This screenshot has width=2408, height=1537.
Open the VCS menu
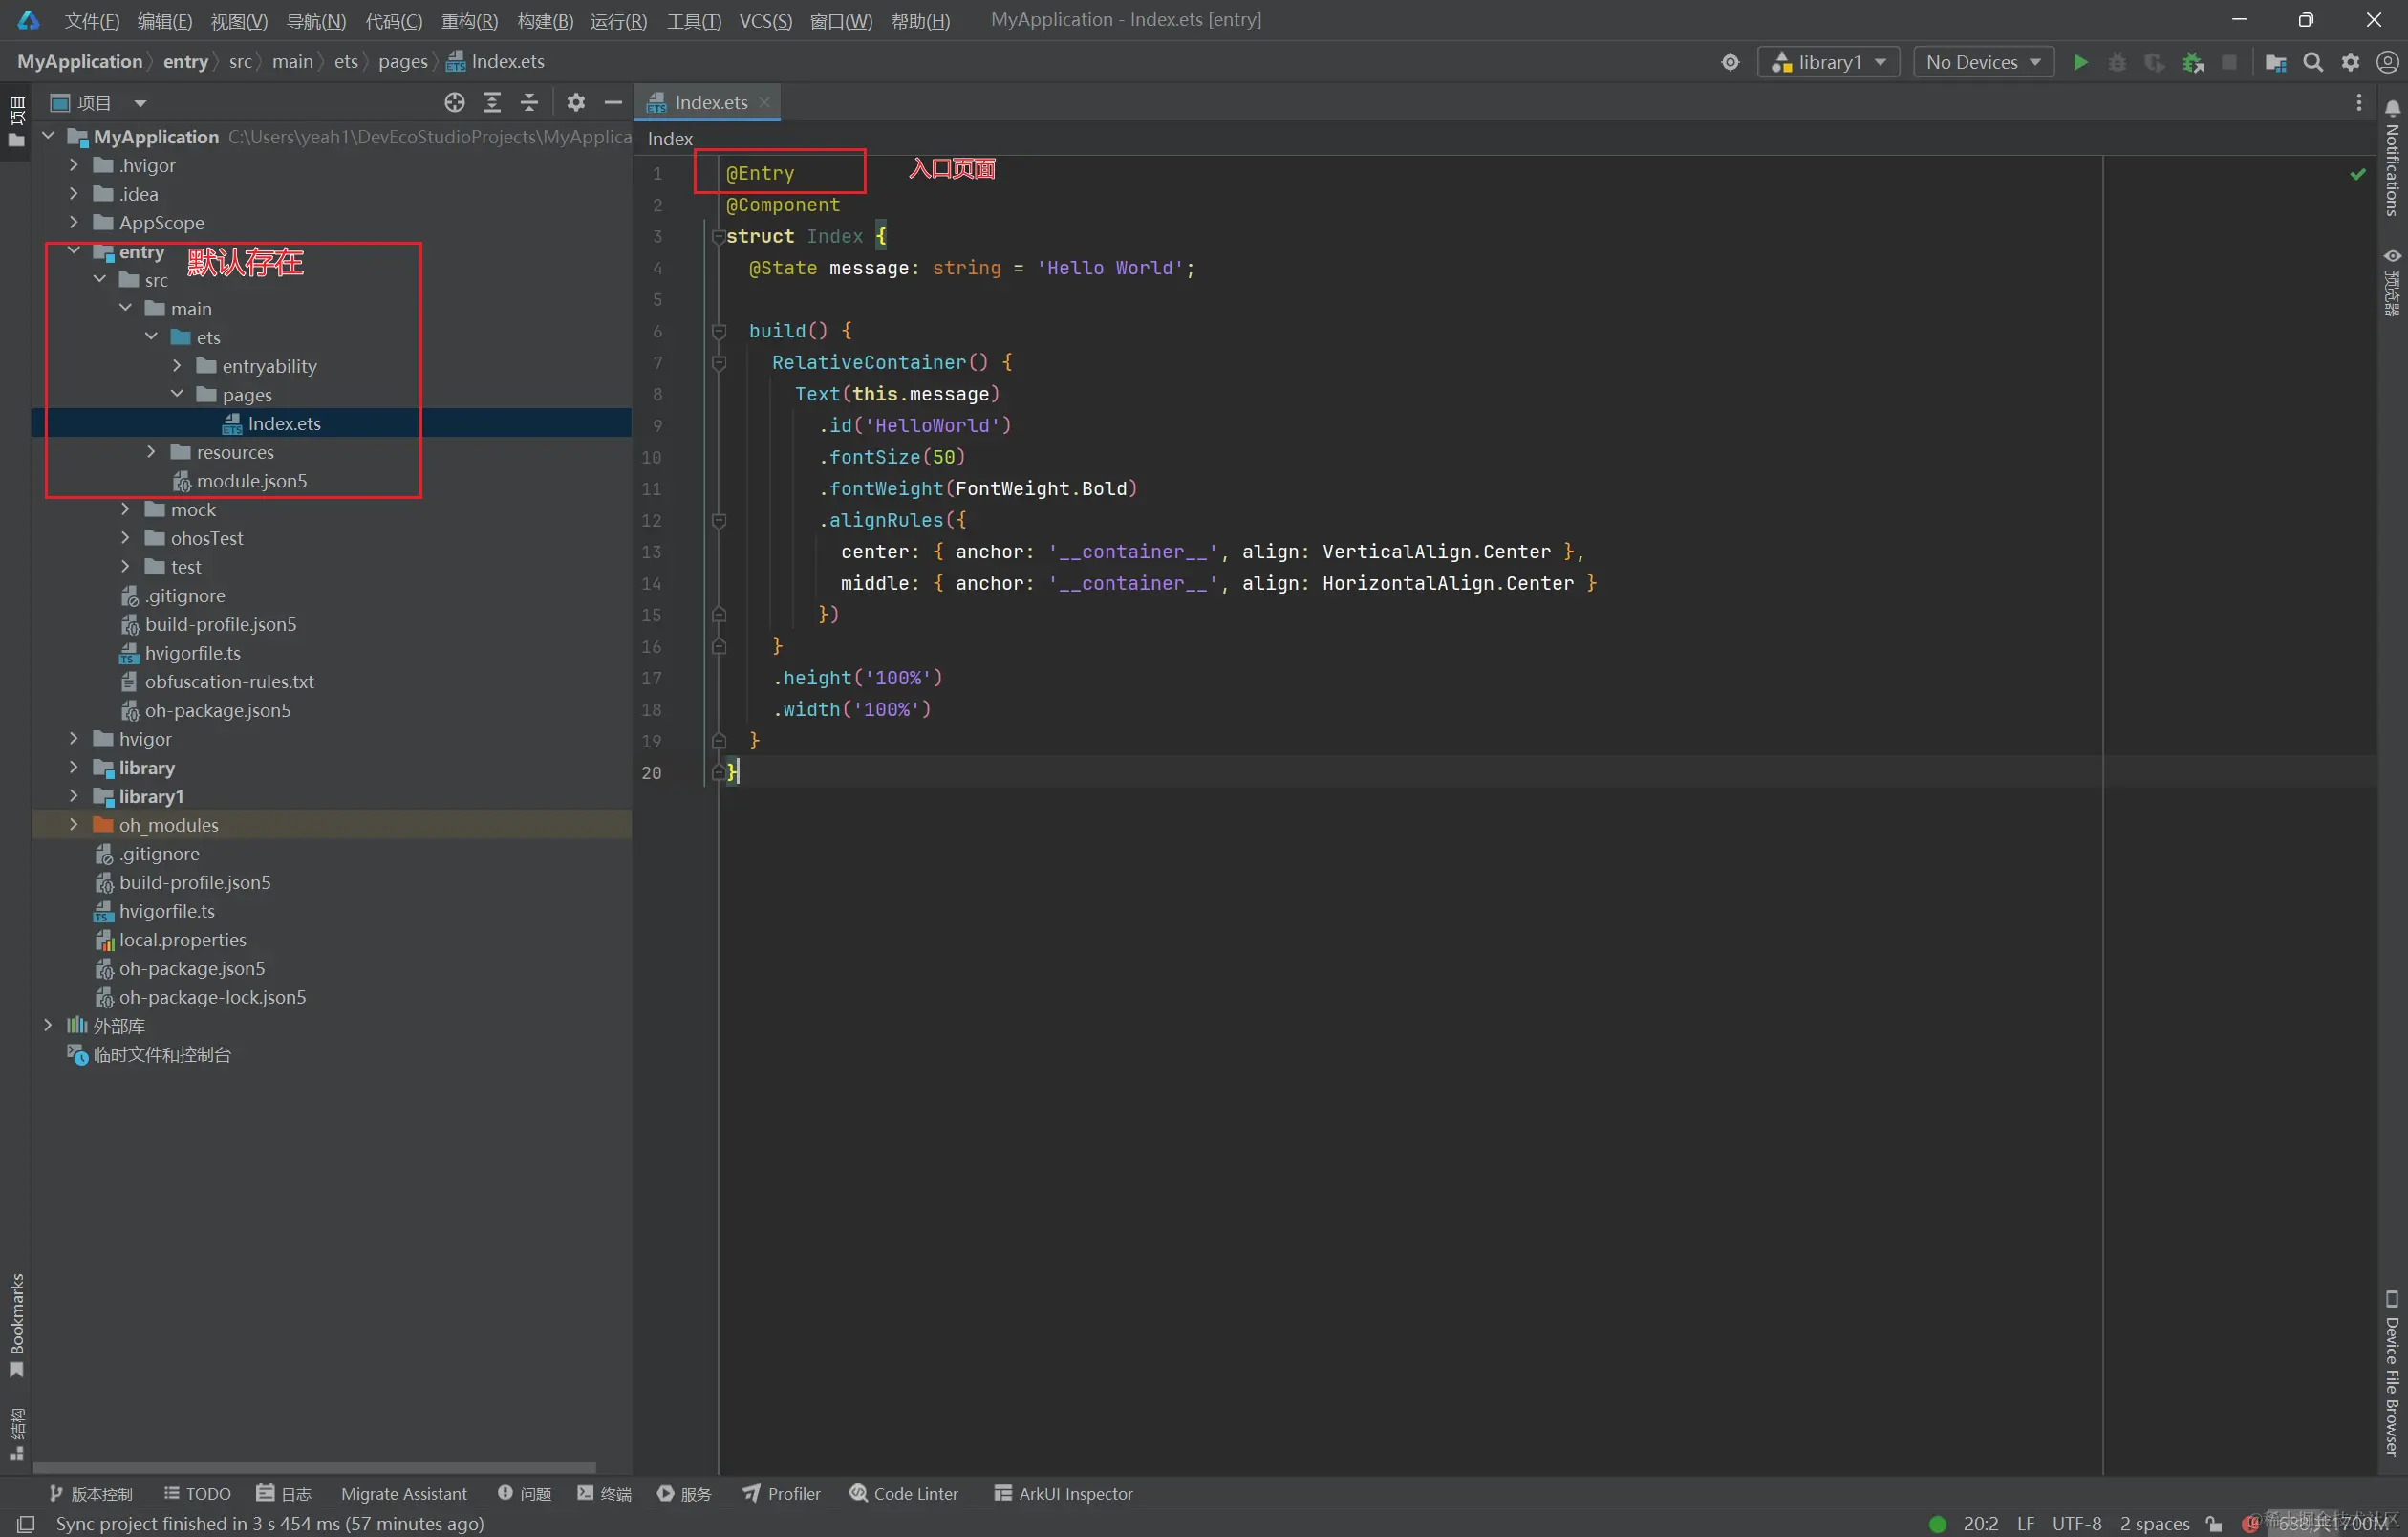pyautogui.click(x=765, y=17)
